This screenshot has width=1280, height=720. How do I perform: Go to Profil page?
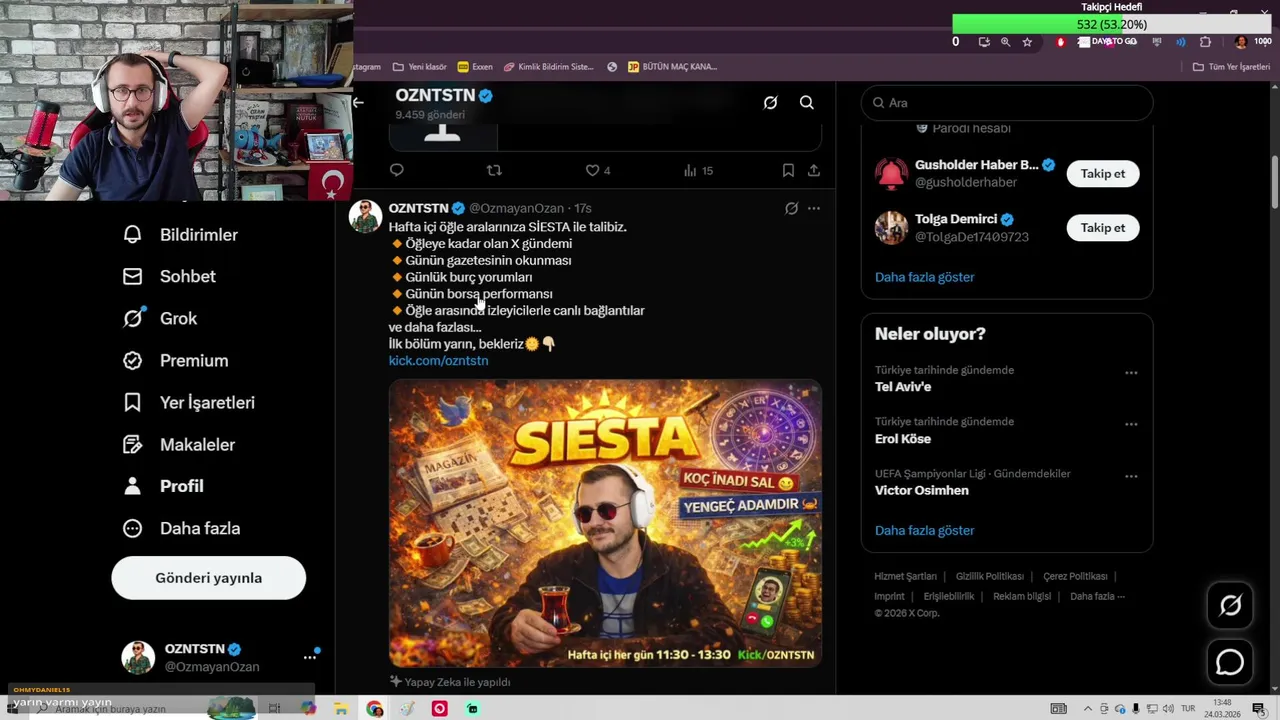(x=162, y=486)
